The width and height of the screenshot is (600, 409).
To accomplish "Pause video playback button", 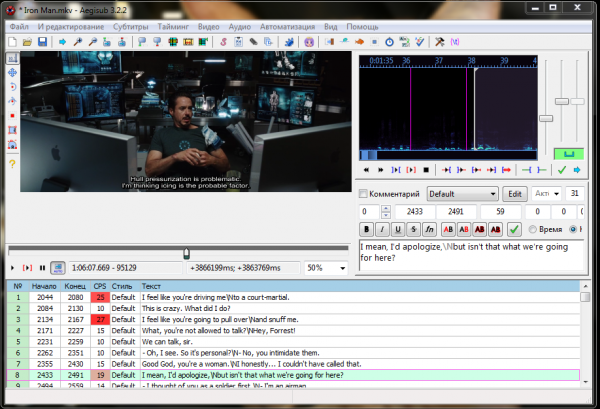I will [42, 268].
